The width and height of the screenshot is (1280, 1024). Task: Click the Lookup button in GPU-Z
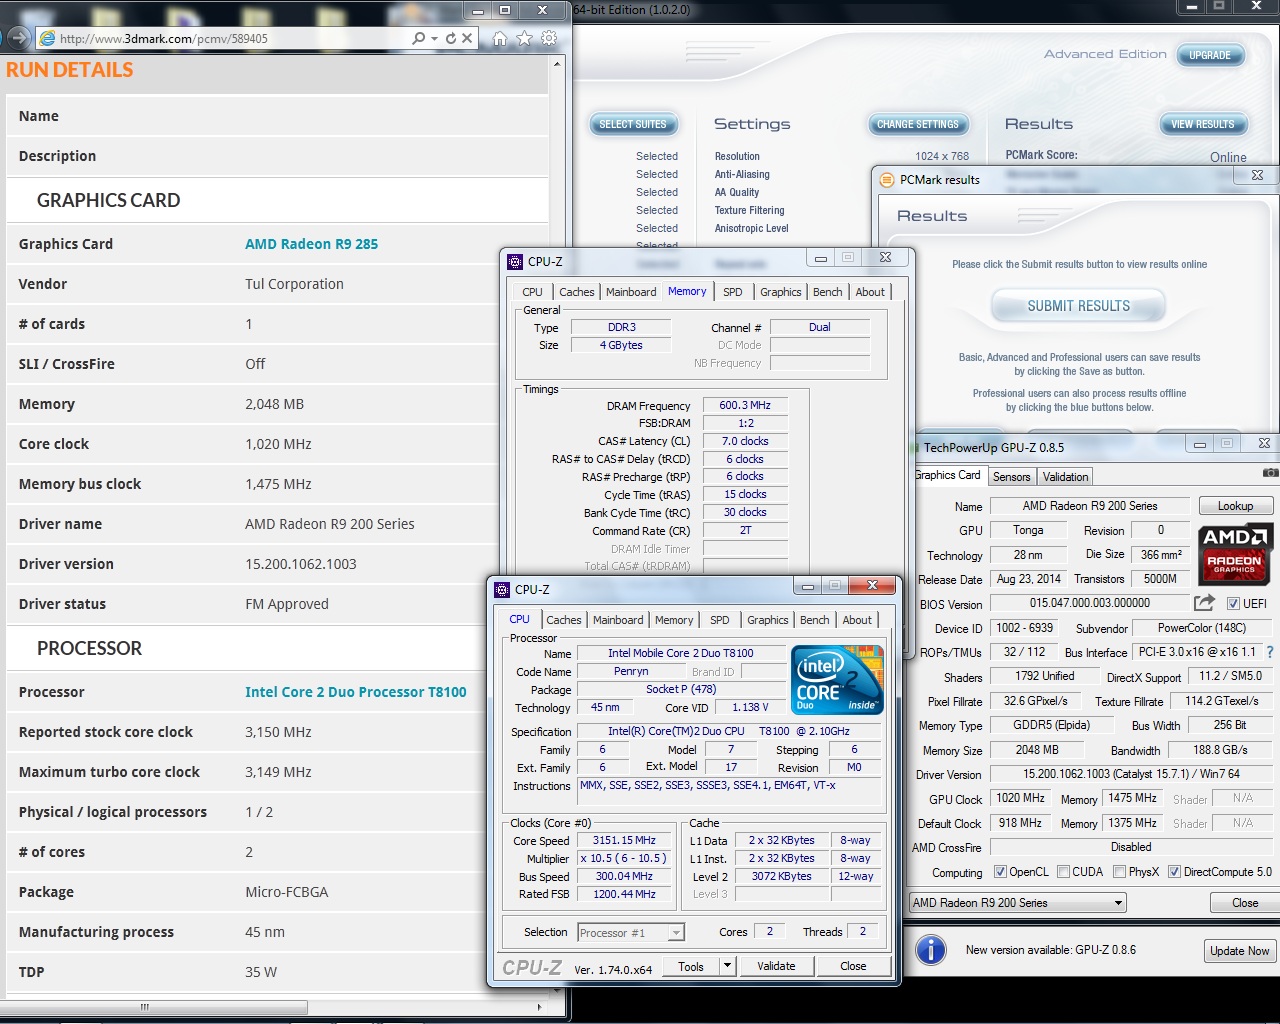click(1235, 506)
